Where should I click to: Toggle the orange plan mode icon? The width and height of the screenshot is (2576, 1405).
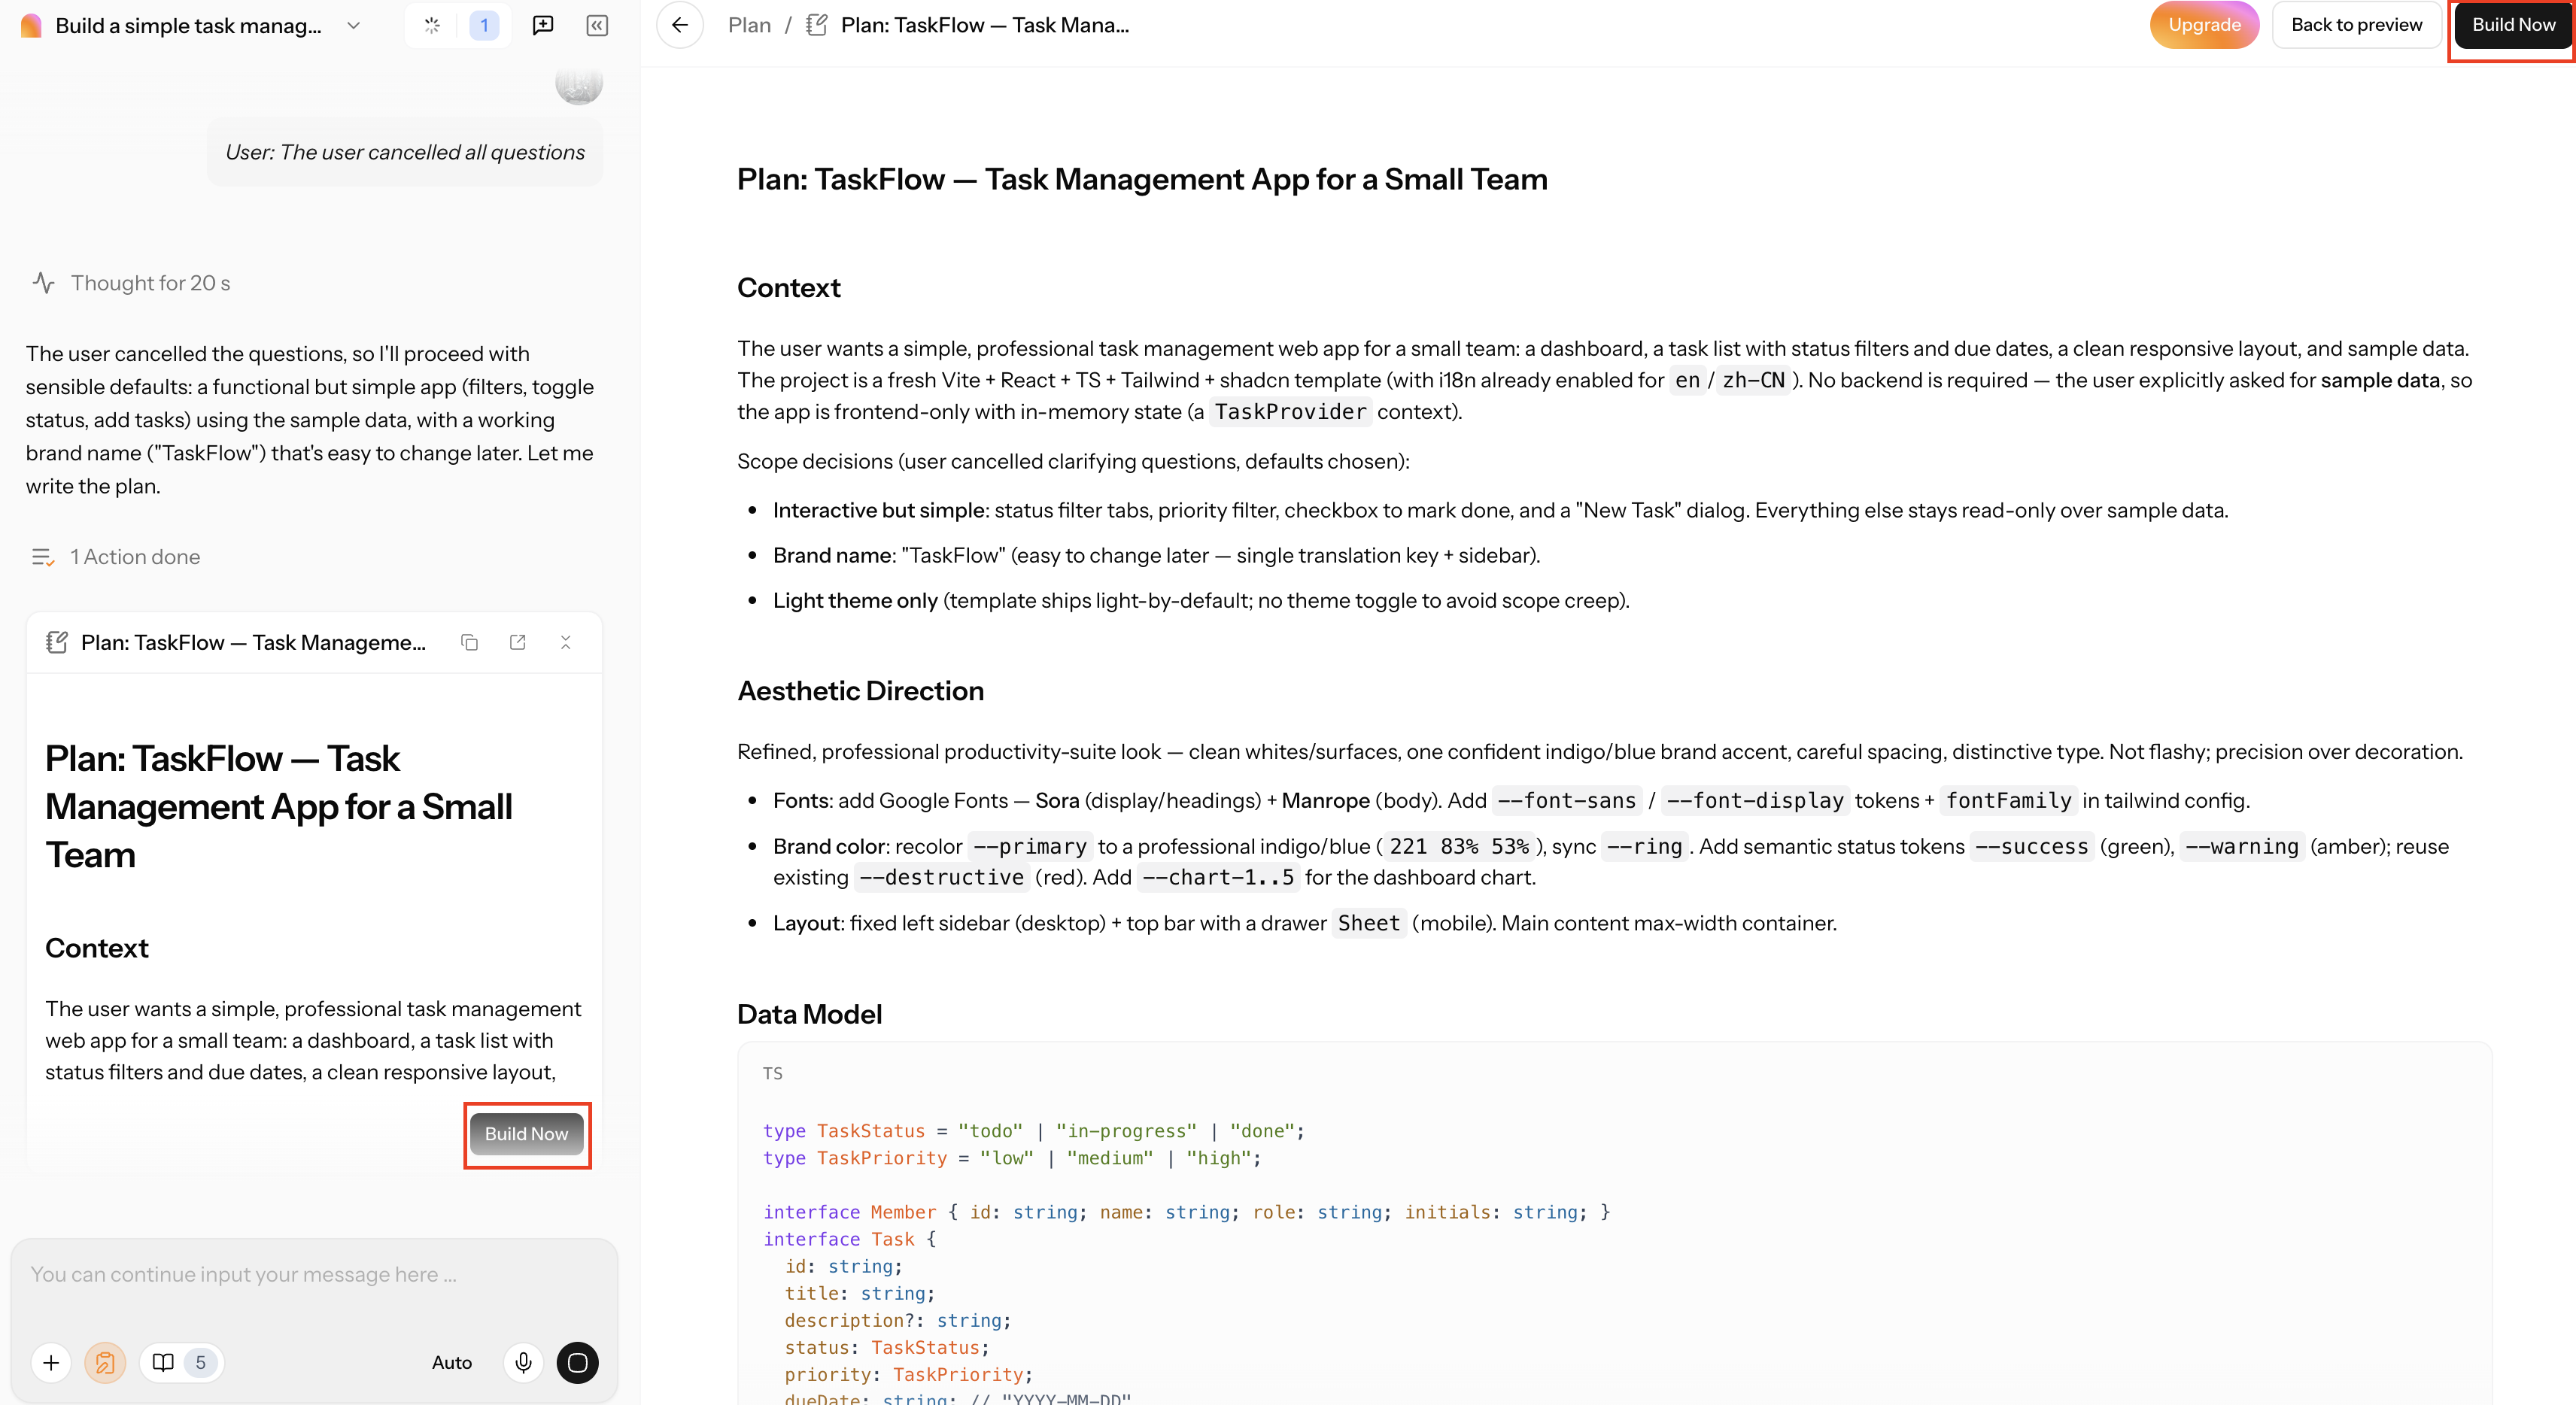pyautogui.click(x=105, y=1362)
